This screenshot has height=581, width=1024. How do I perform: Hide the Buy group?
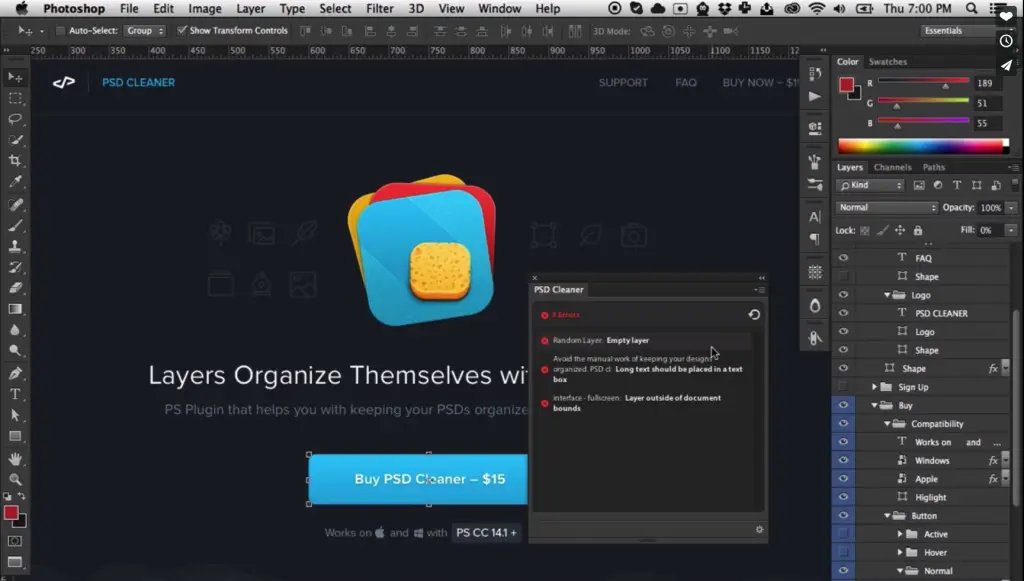[843, 405]
